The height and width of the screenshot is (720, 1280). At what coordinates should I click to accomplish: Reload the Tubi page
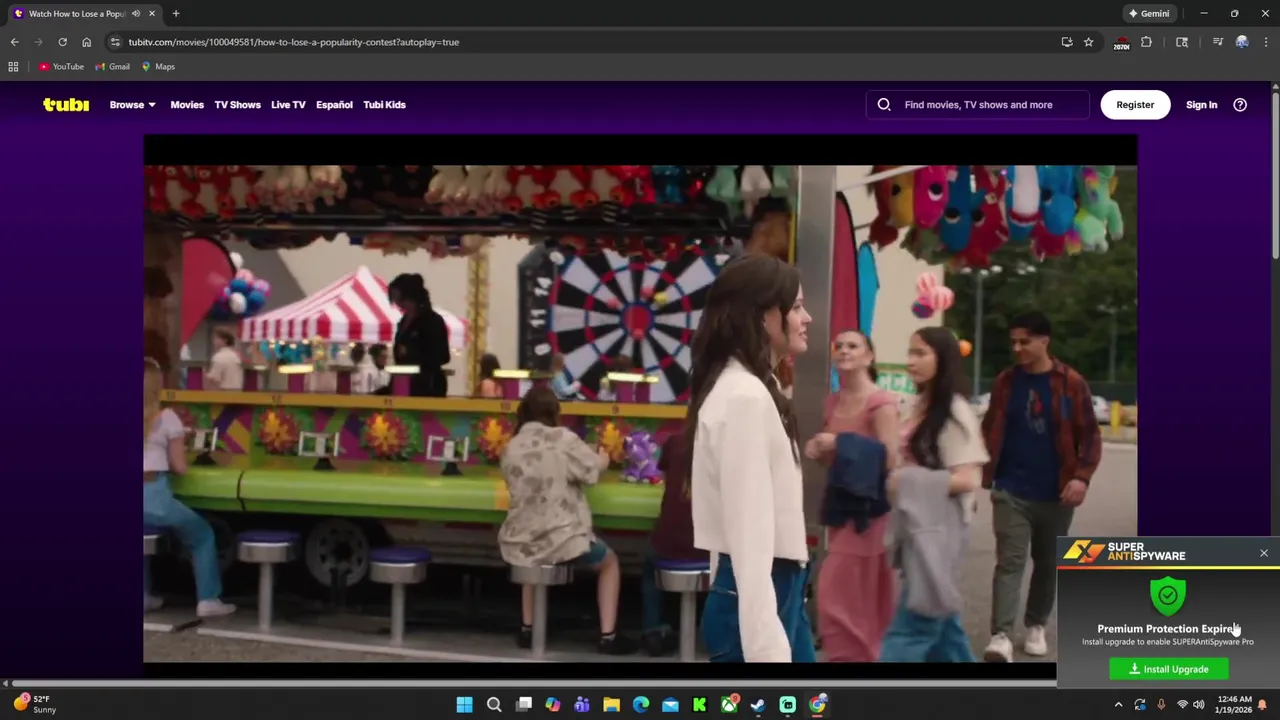coord(62,42)
